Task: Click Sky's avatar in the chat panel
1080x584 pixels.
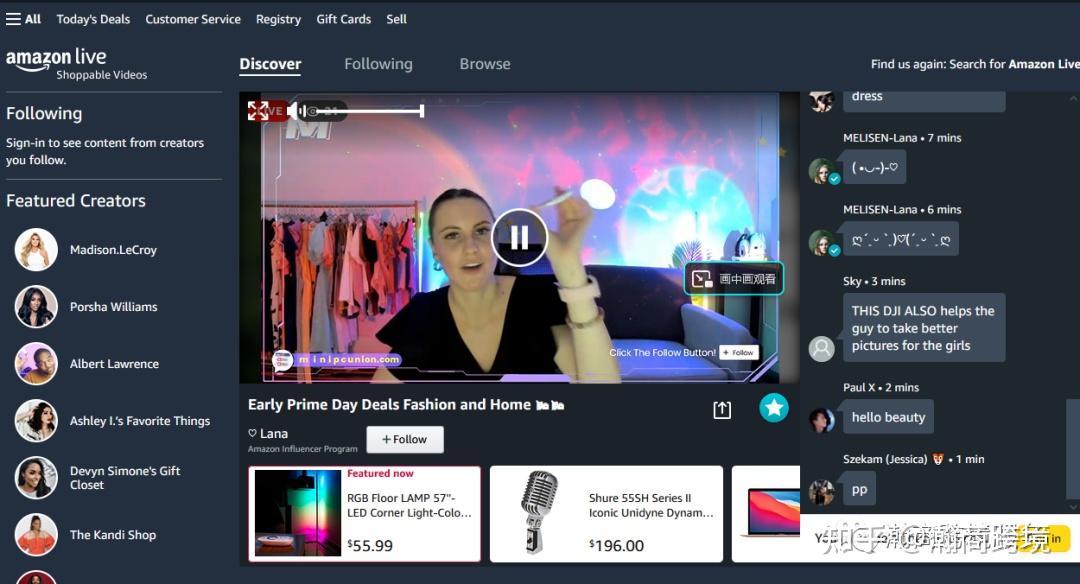Action: 821,348
